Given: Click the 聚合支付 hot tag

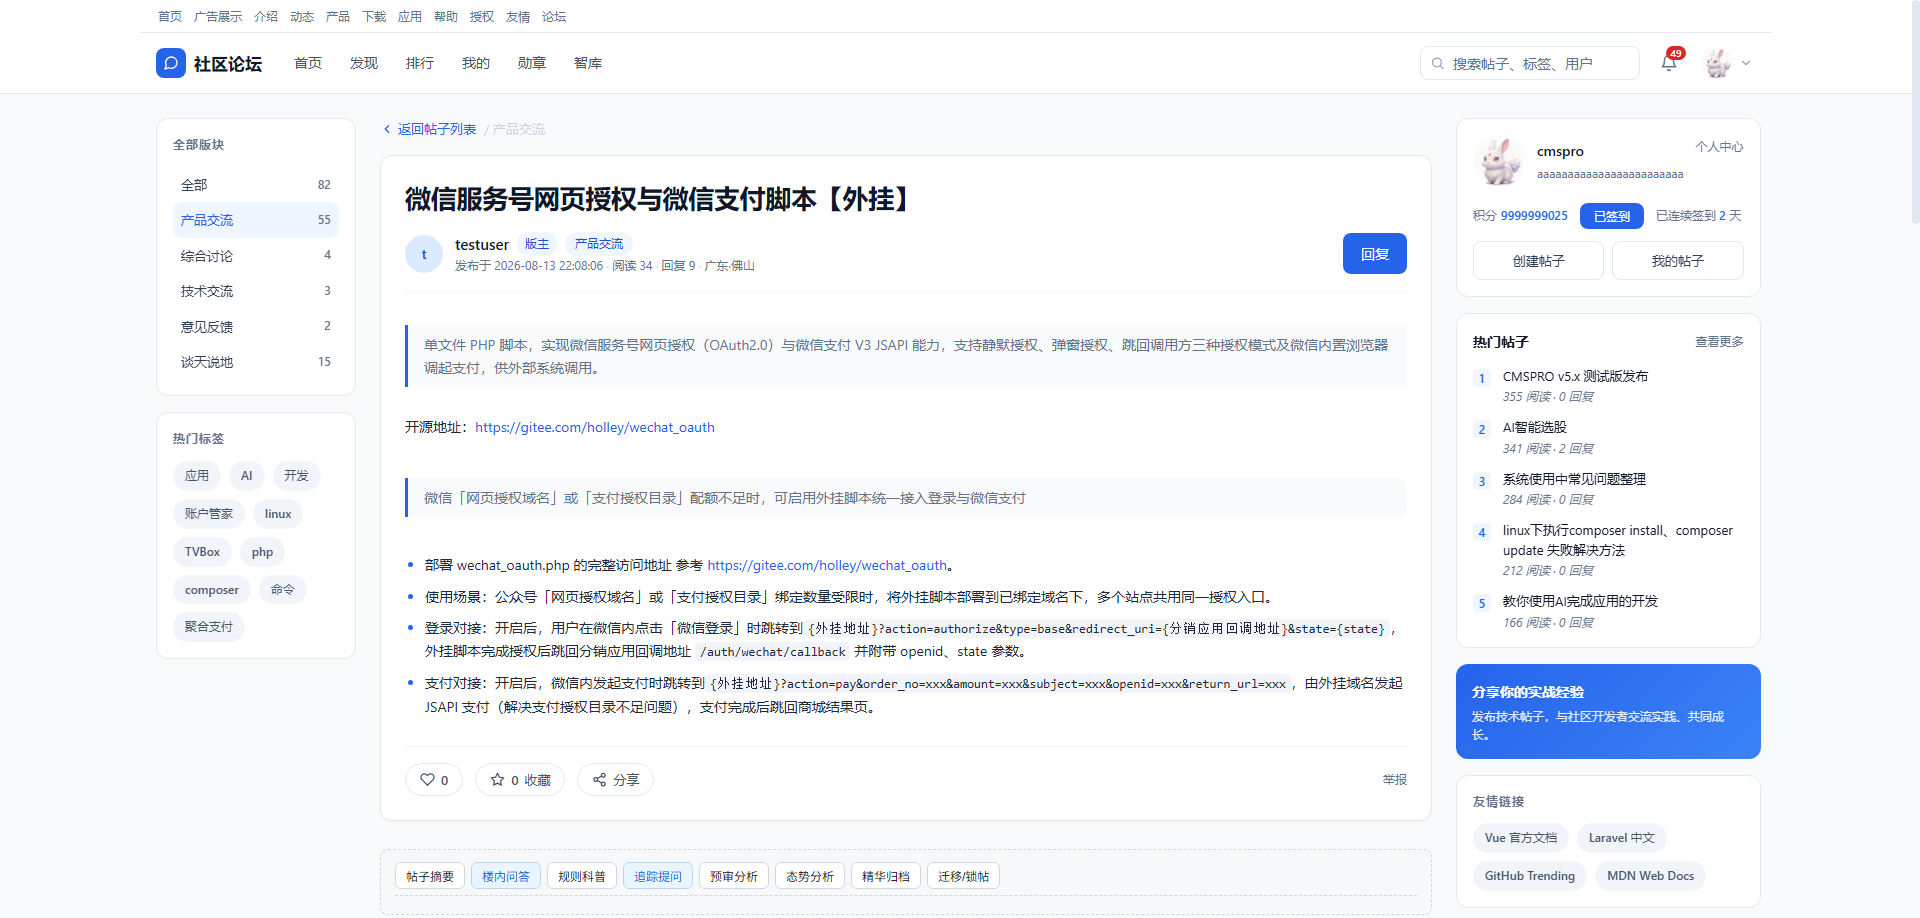Looking at the screenshot, I should click(209, 627).
